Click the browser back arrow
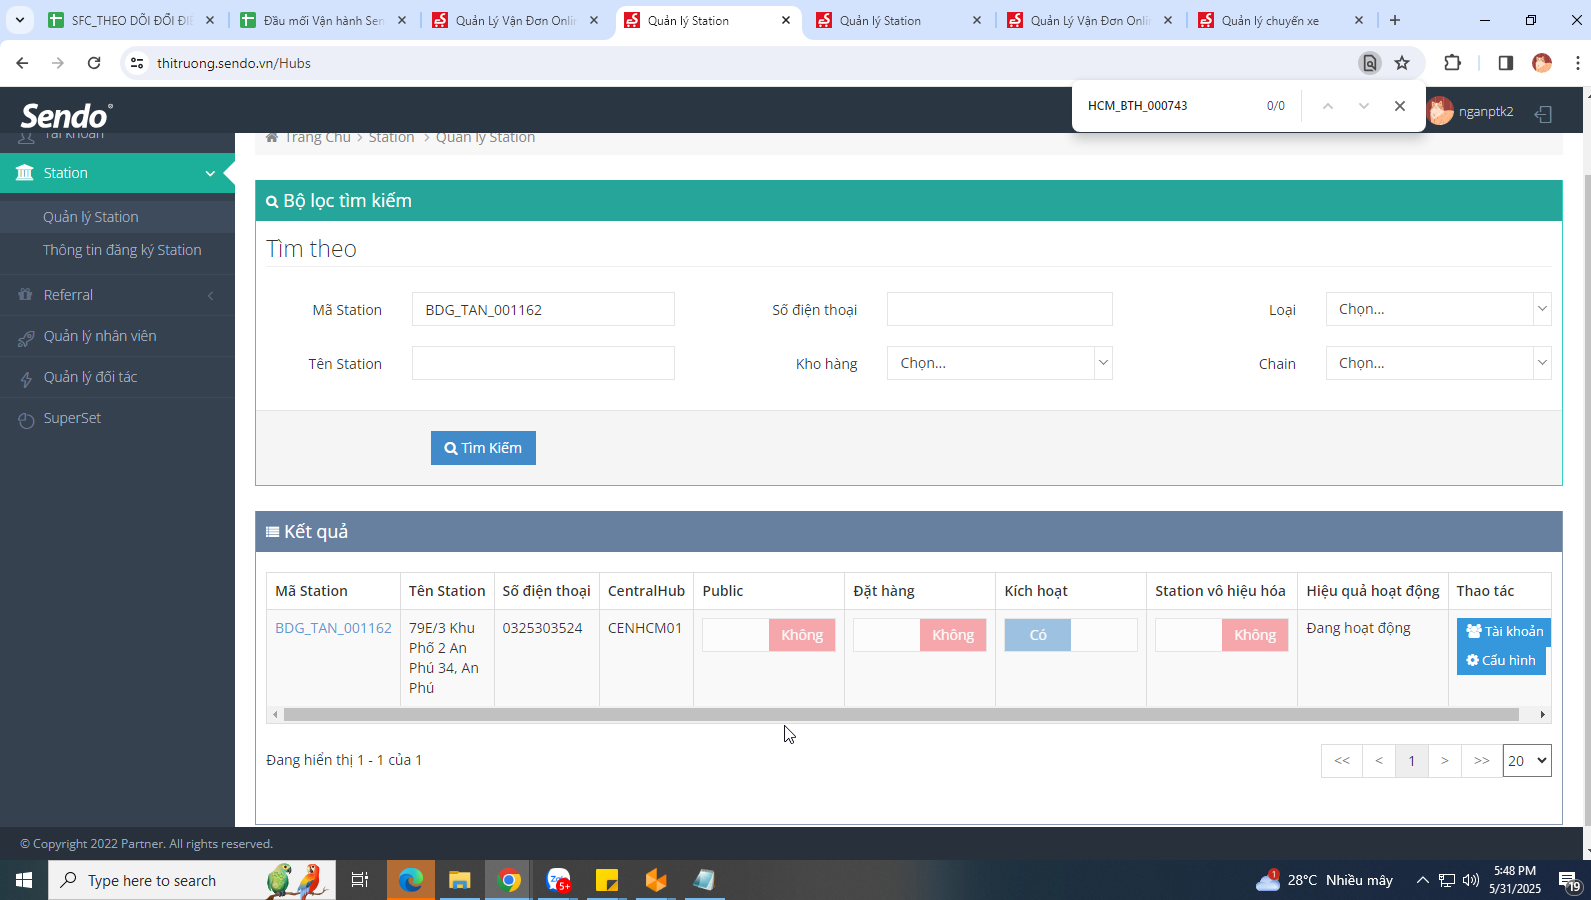 click(22, 63)
